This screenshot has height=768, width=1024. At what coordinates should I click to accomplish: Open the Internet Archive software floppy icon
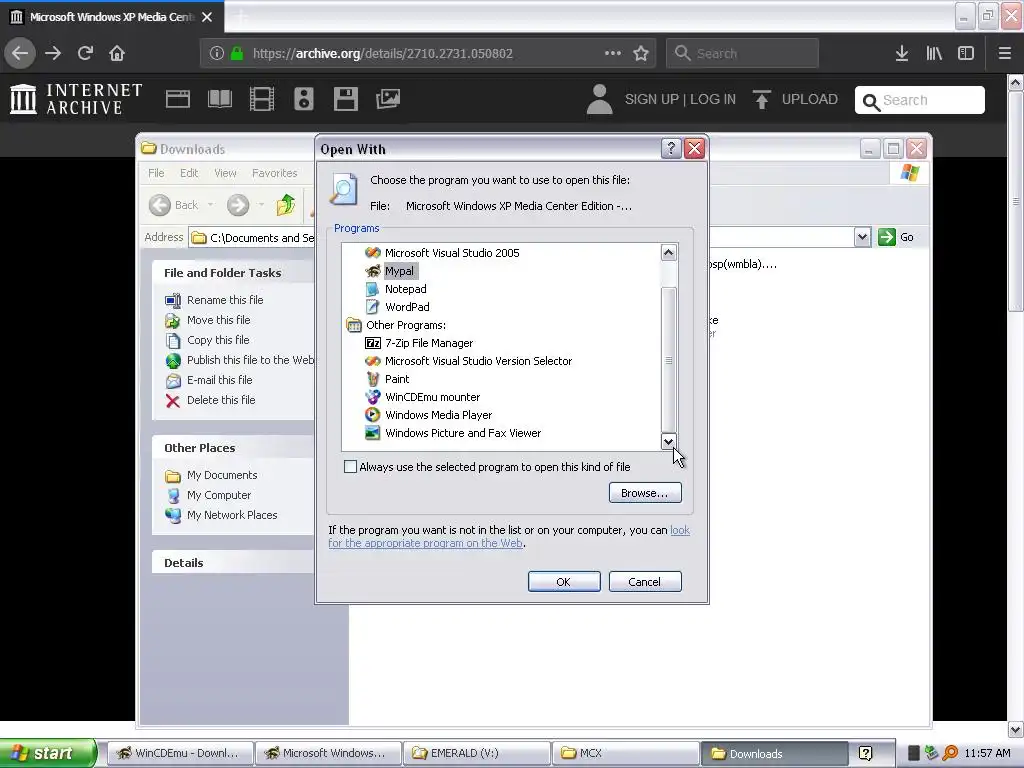(x=345, y=99)
